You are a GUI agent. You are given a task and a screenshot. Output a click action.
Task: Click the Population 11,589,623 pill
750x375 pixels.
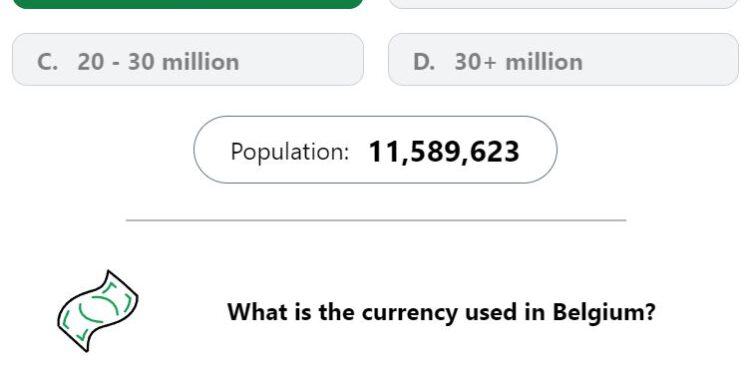(375, 150)
